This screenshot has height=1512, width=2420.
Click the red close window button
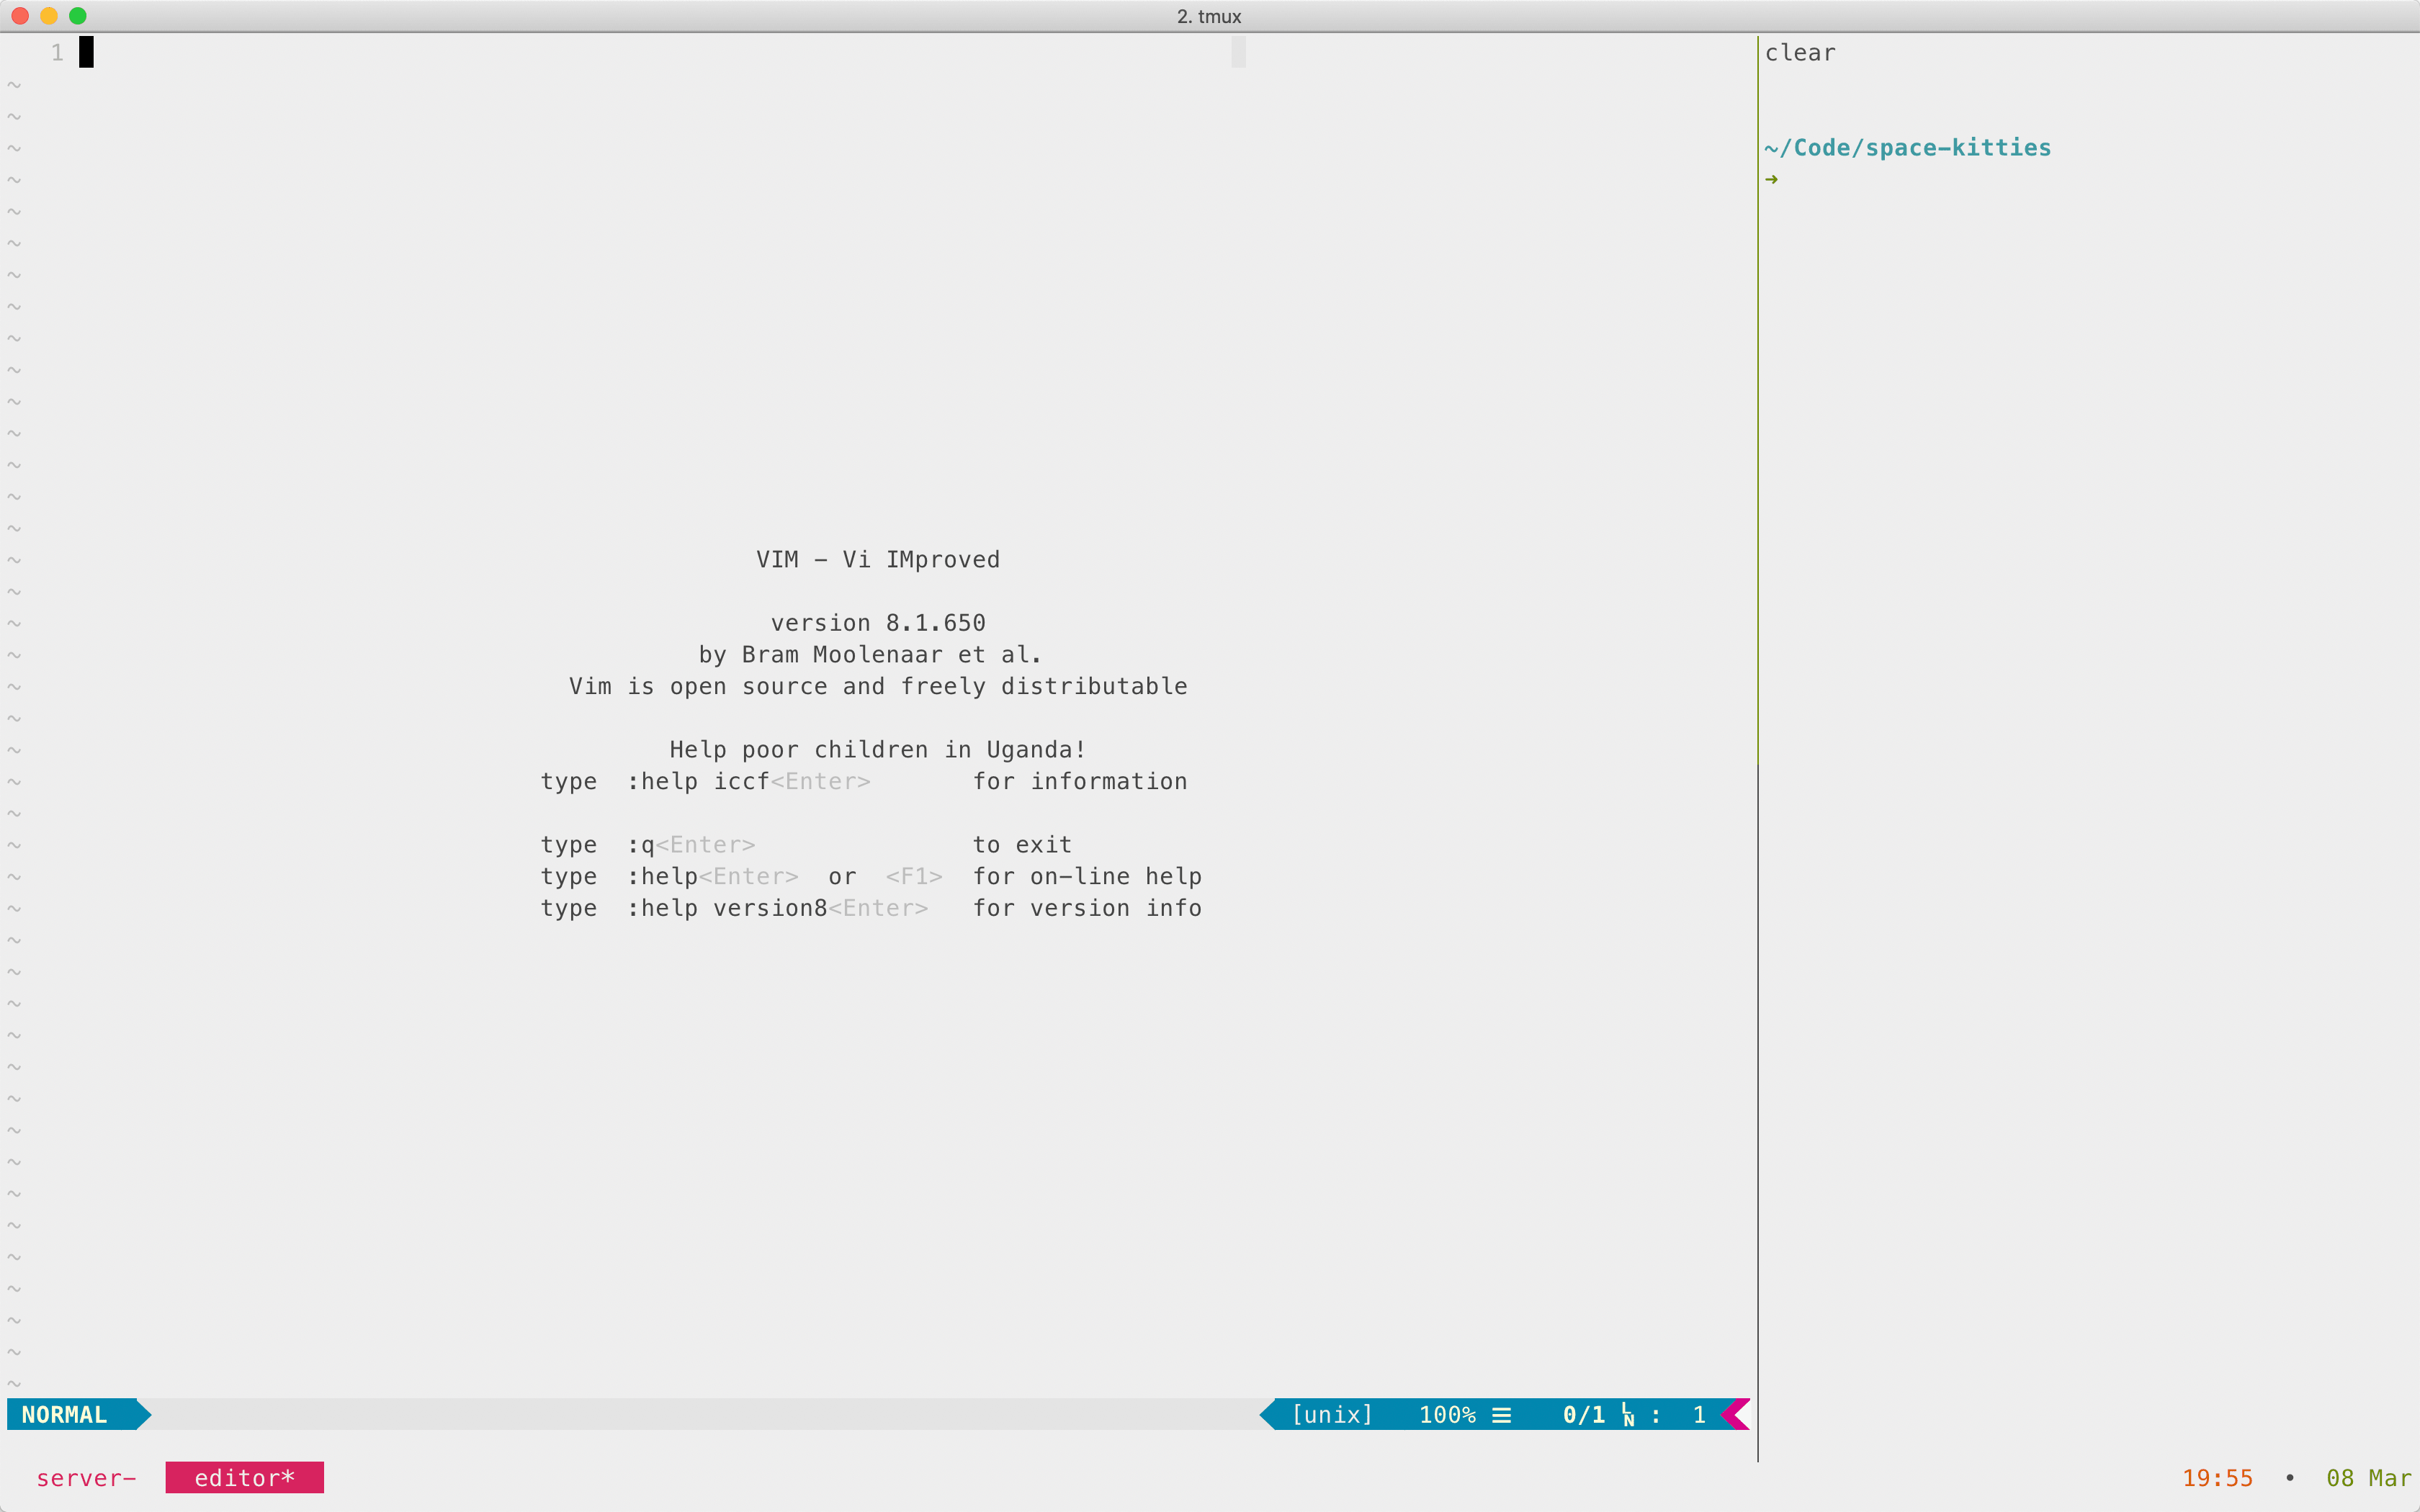coord(20,16)
